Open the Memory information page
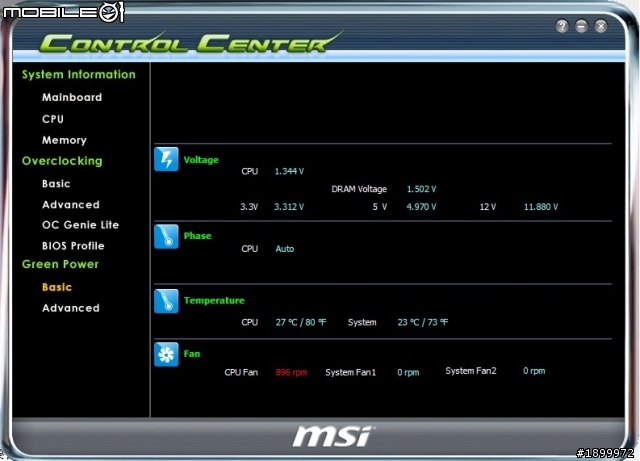This screenshot has width=640, height=461. 64,140
